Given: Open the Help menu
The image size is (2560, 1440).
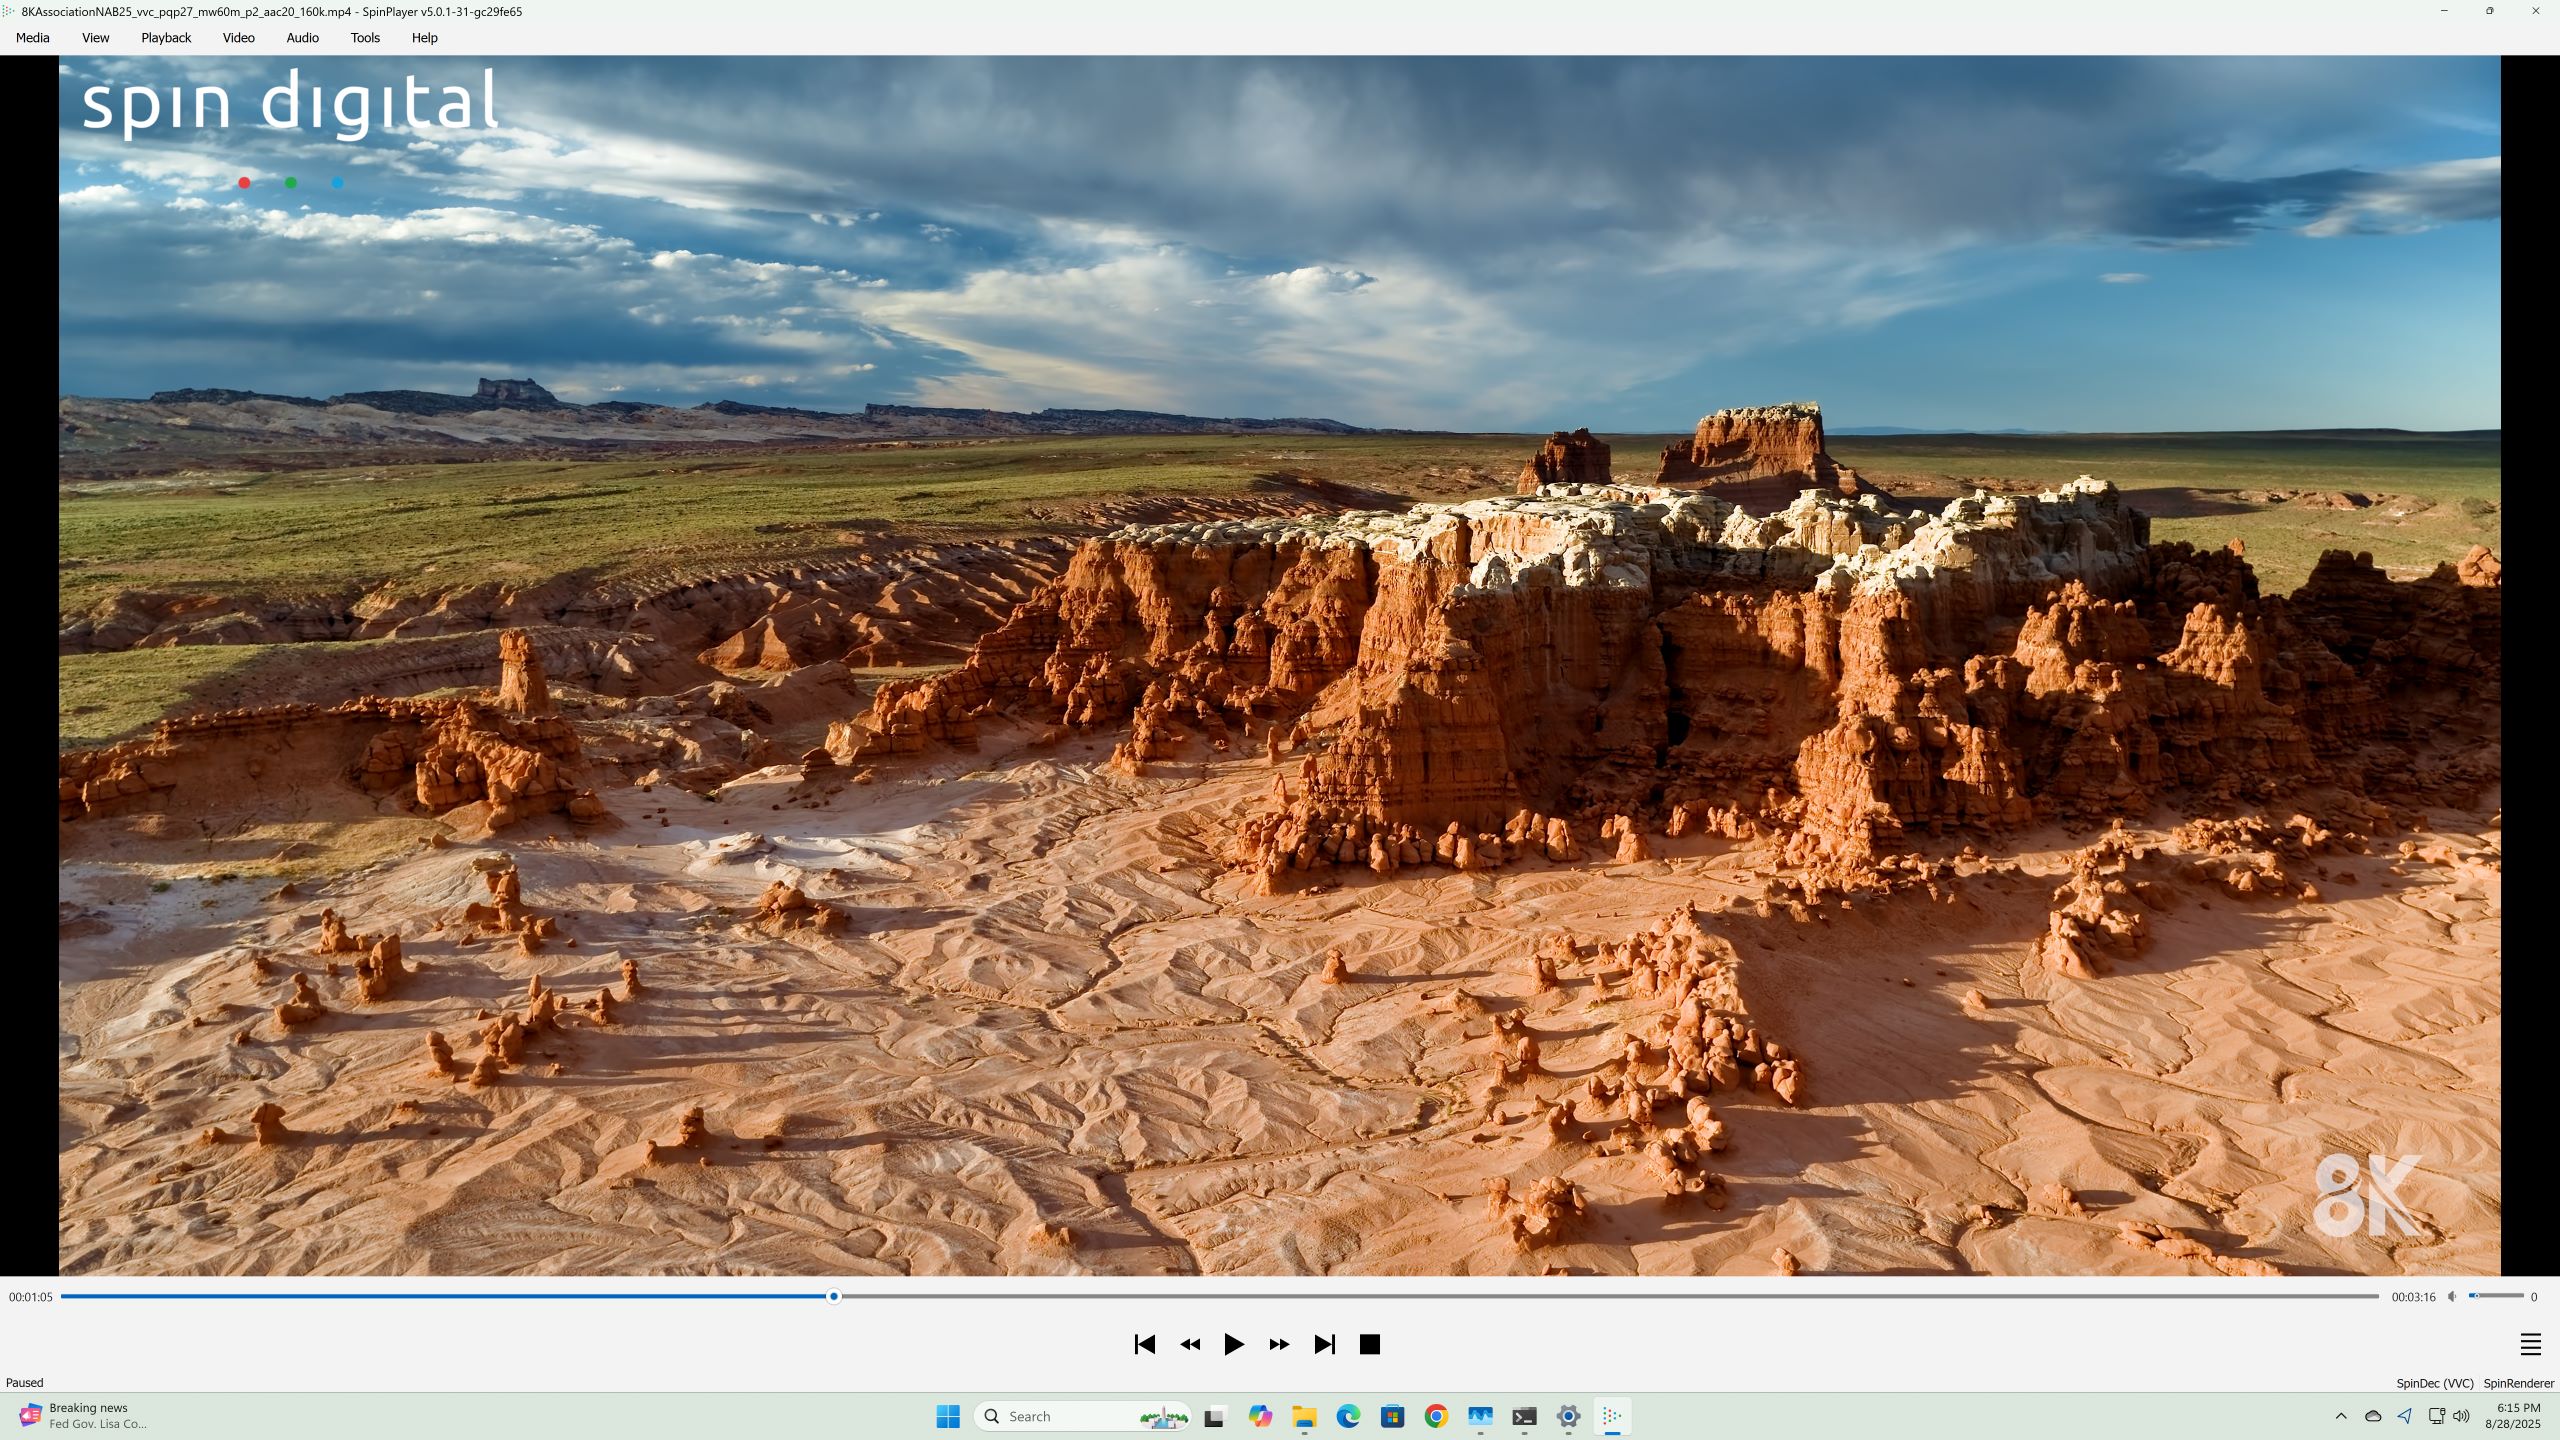Looking at the screenshot, I should (424, 38).
